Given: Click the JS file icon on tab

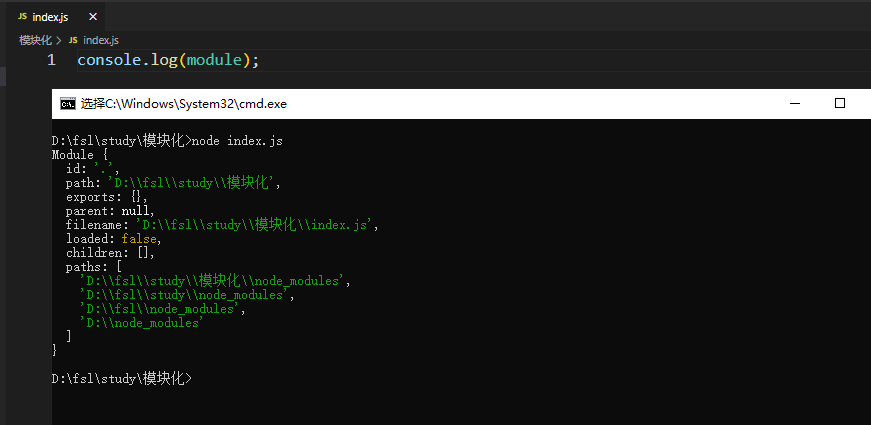Looking at the screenshot, I should (x=22, y=17).
